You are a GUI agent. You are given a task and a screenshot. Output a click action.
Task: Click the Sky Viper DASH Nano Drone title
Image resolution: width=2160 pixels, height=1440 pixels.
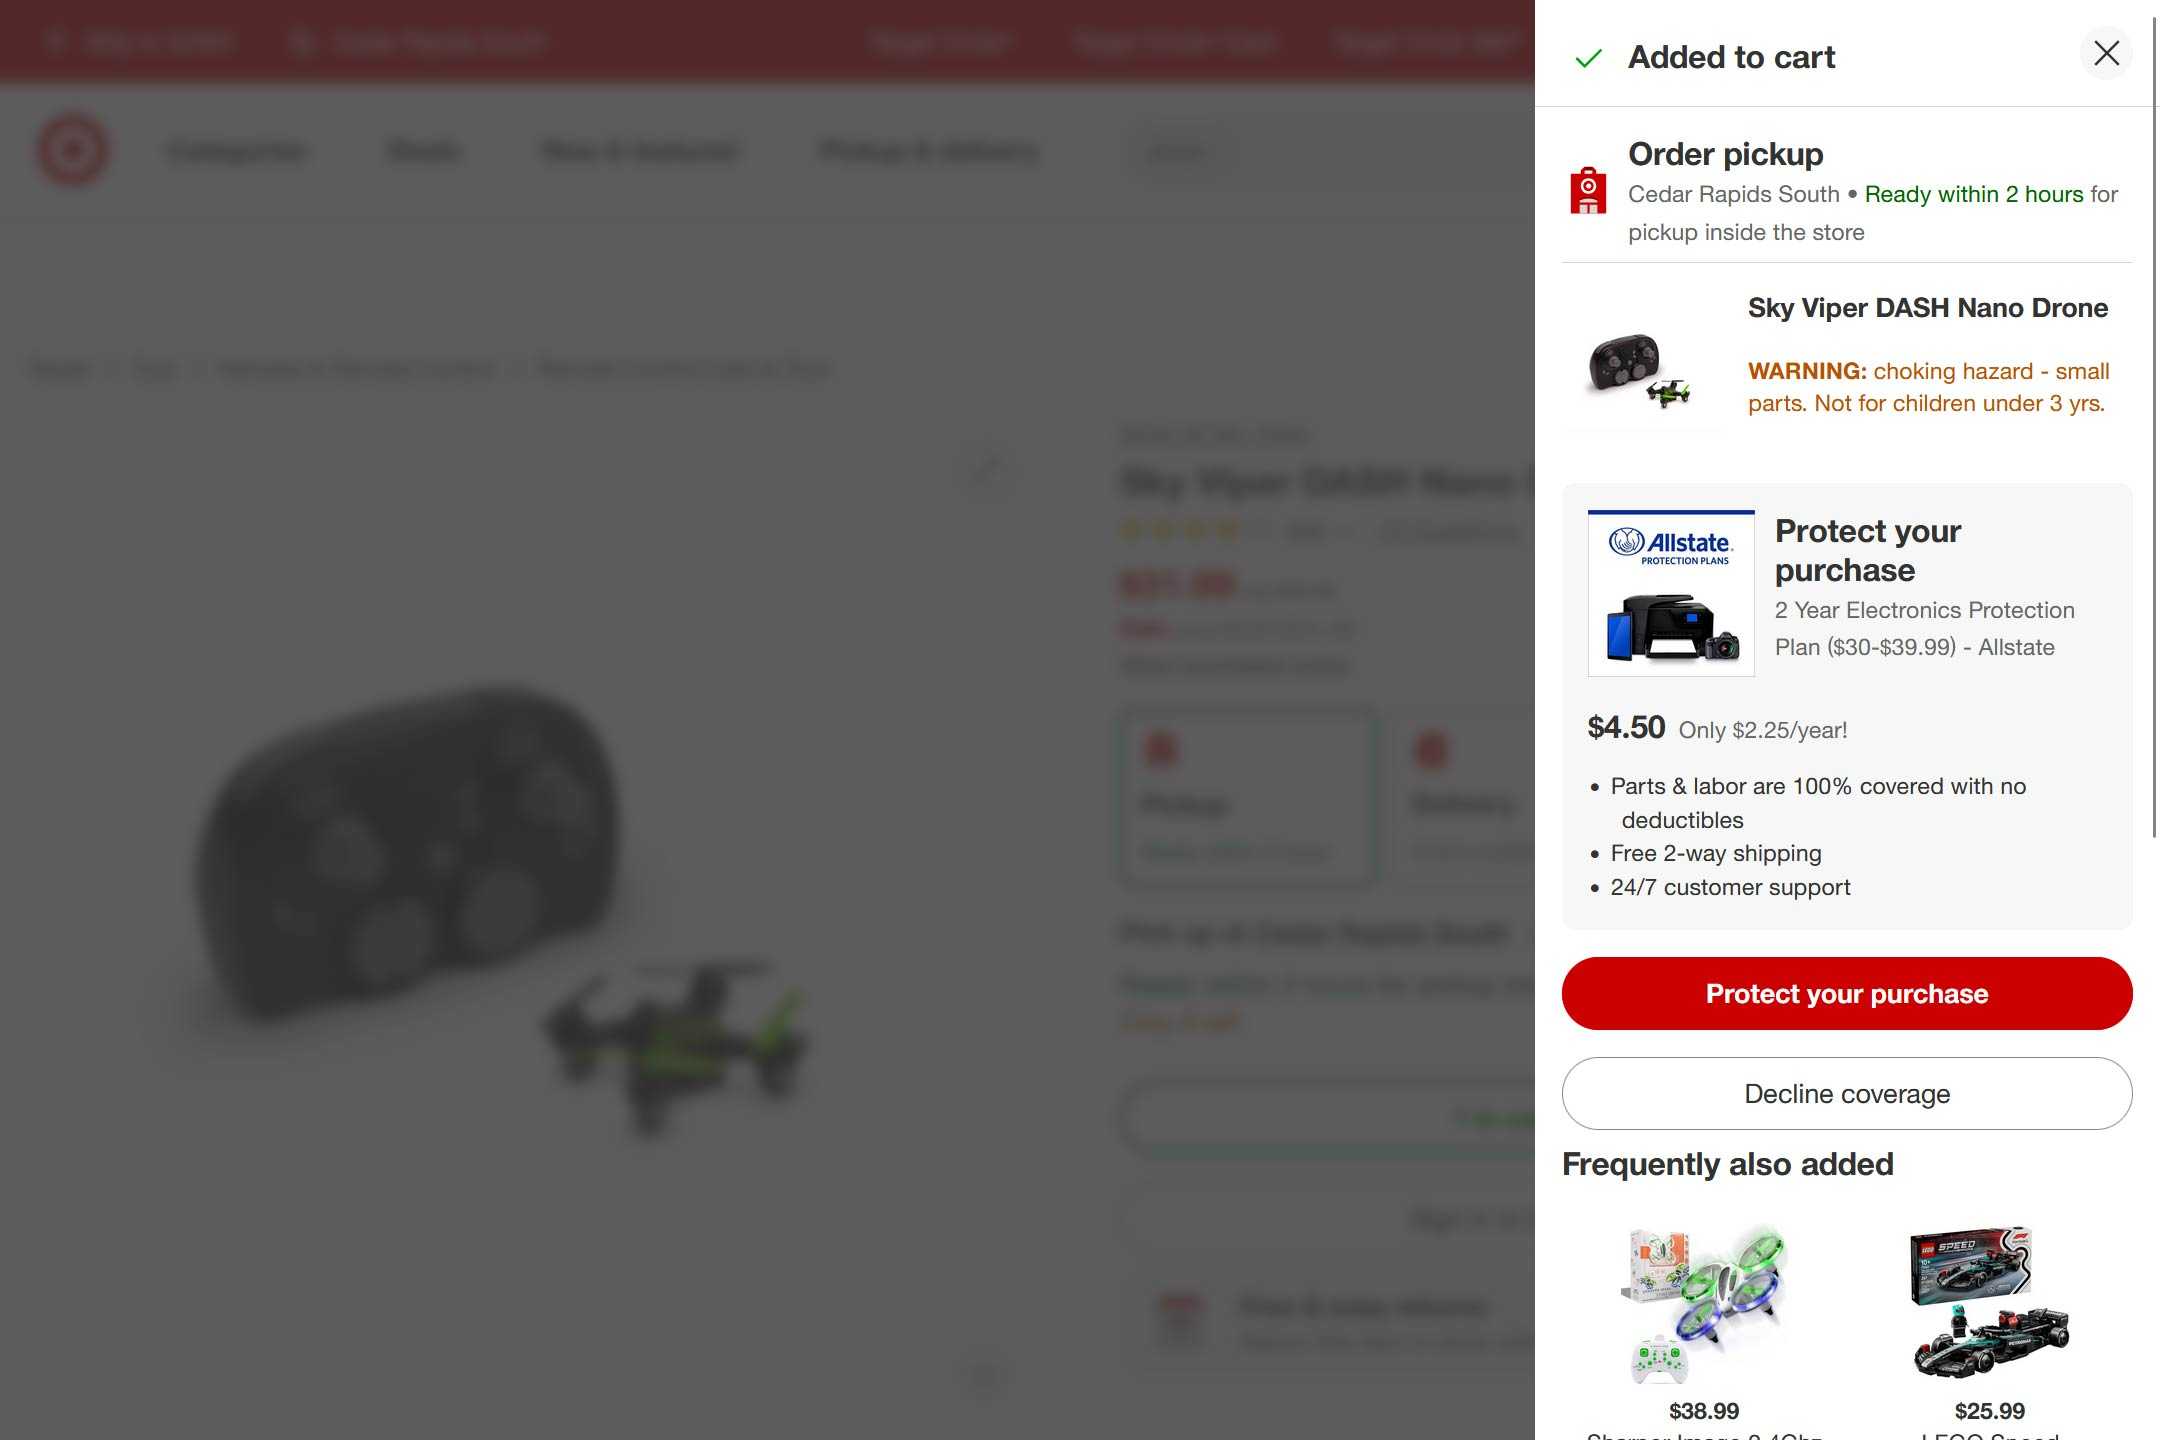pos(1927,308)
